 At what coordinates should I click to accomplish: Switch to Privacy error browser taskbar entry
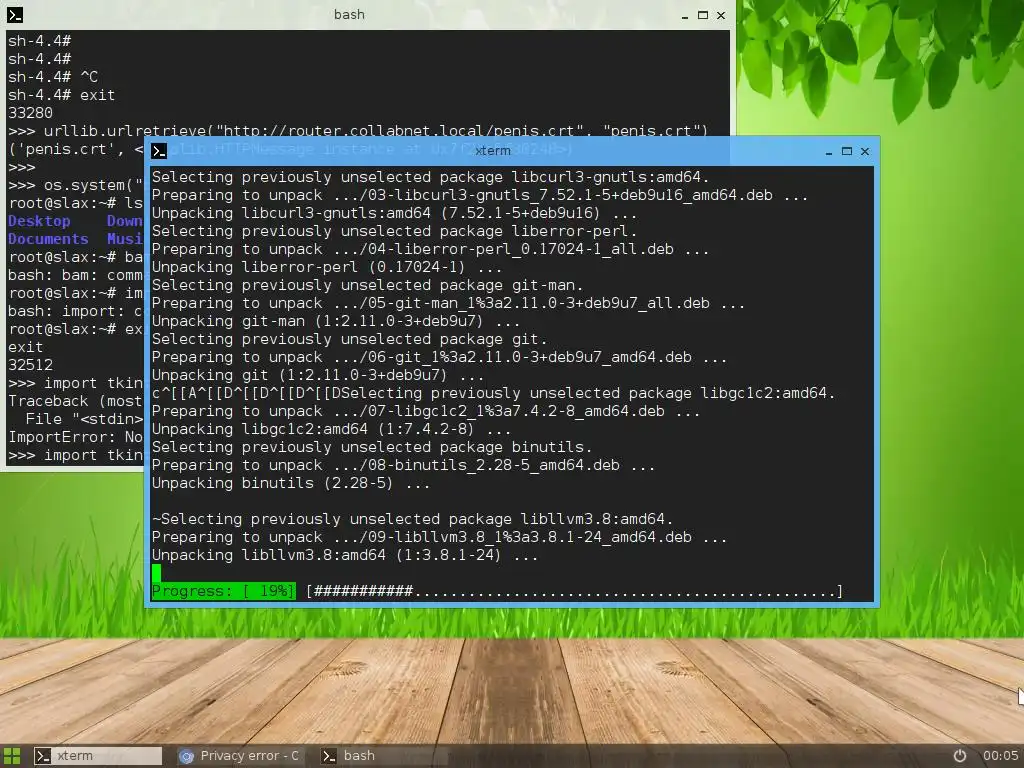point(240,756)
